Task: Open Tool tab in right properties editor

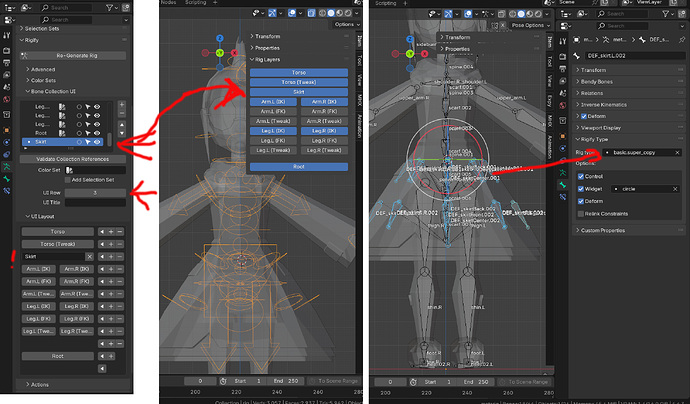Action: click(x=563, y=41)
